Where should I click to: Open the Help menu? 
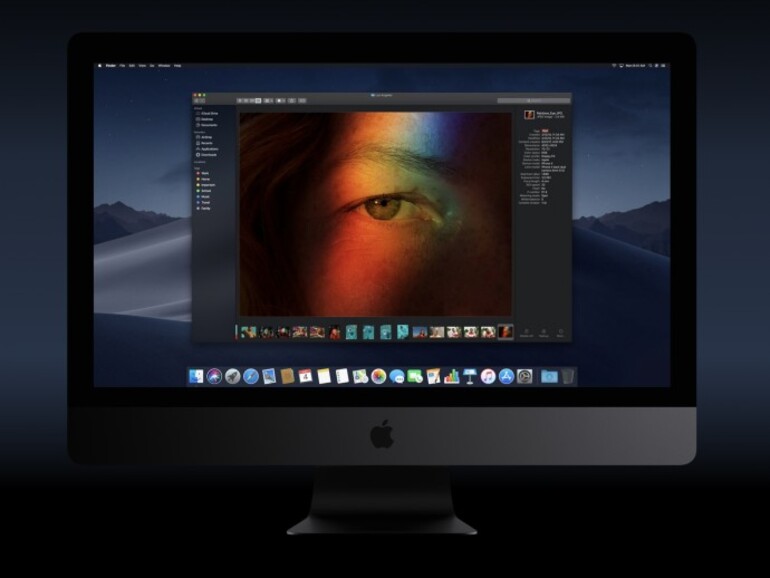[x=178, y=65]
